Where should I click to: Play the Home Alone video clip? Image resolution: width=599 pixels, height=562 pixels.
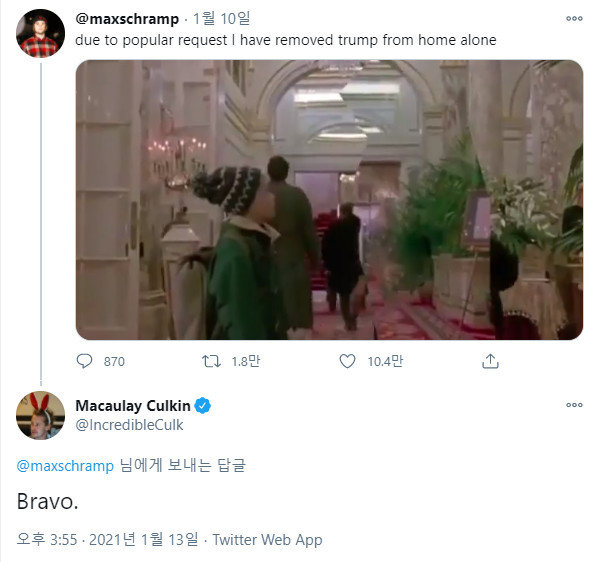pos(329,200)
